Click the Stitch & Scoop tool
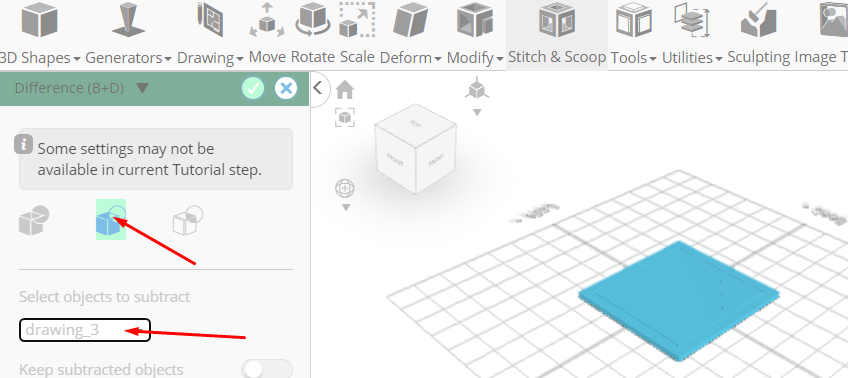Screen dimensions: 848x378 click(x=557, y=35)
